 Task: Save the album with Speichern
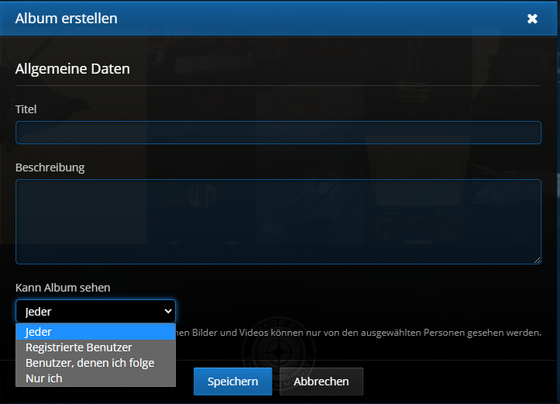click(x=233, y=381)
